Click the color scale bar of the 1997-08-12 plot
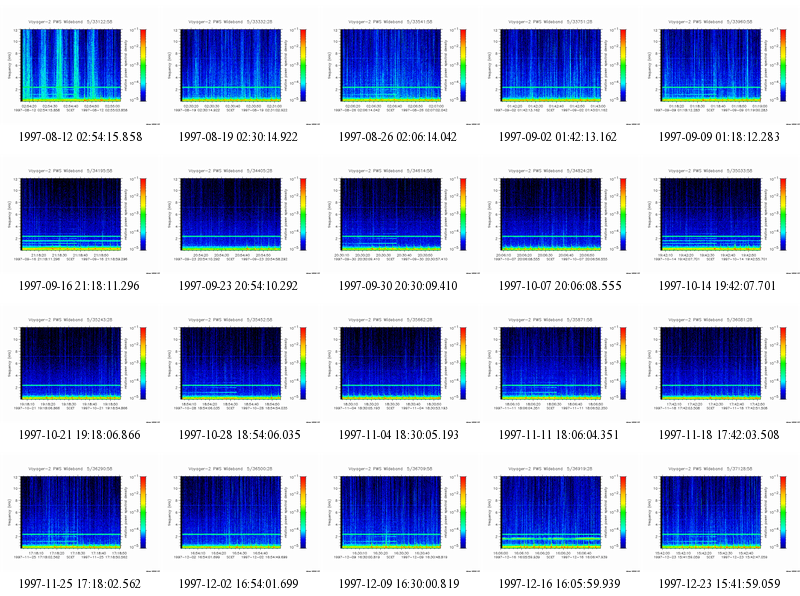This screenshot has width=800, height=596. click(143, 65)
